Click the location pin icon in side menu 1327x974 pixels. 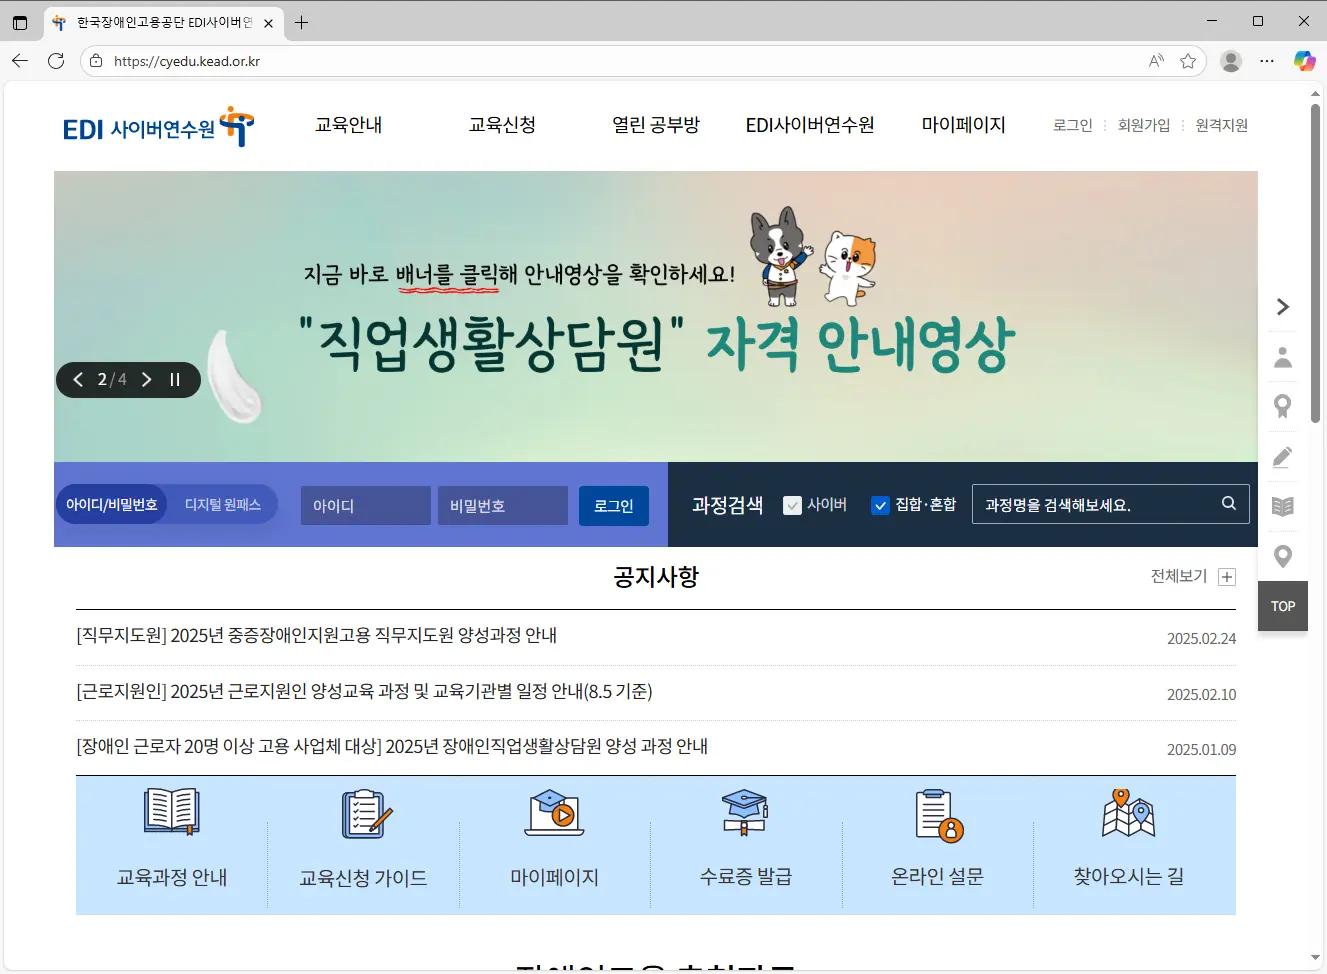pos(1283,556)
